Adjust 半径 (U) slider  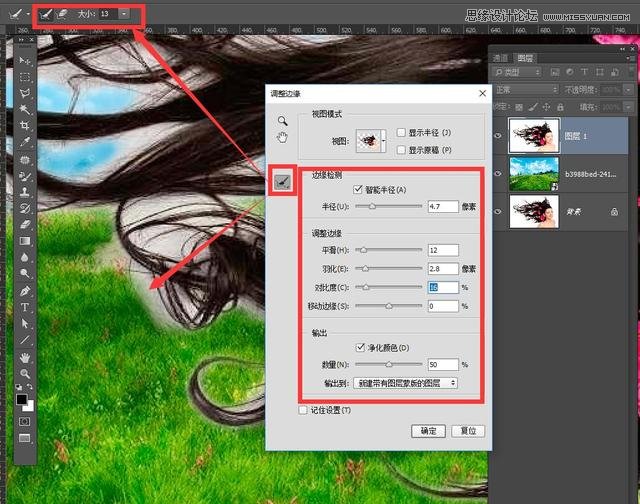[x=372, y=206]
